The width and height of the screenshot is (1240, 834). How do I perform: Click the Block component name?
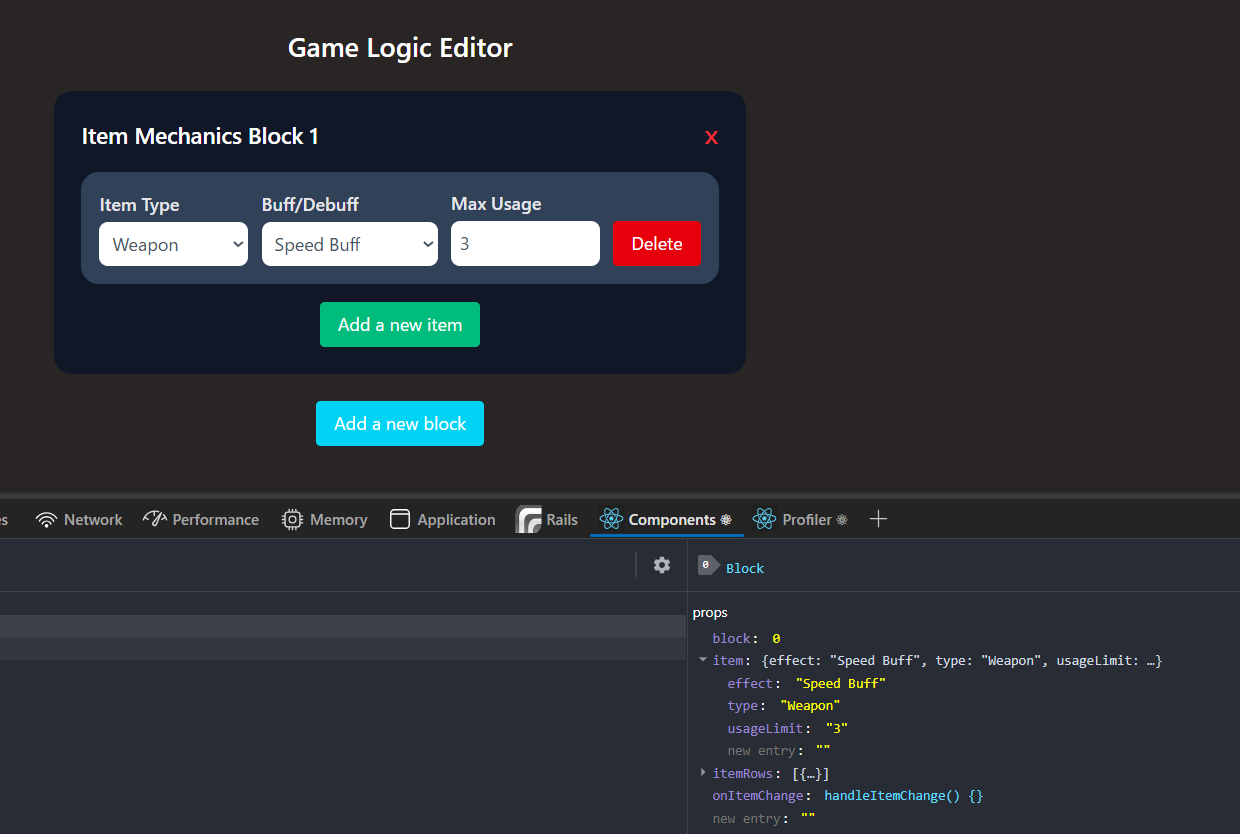(x=745, y=568)
